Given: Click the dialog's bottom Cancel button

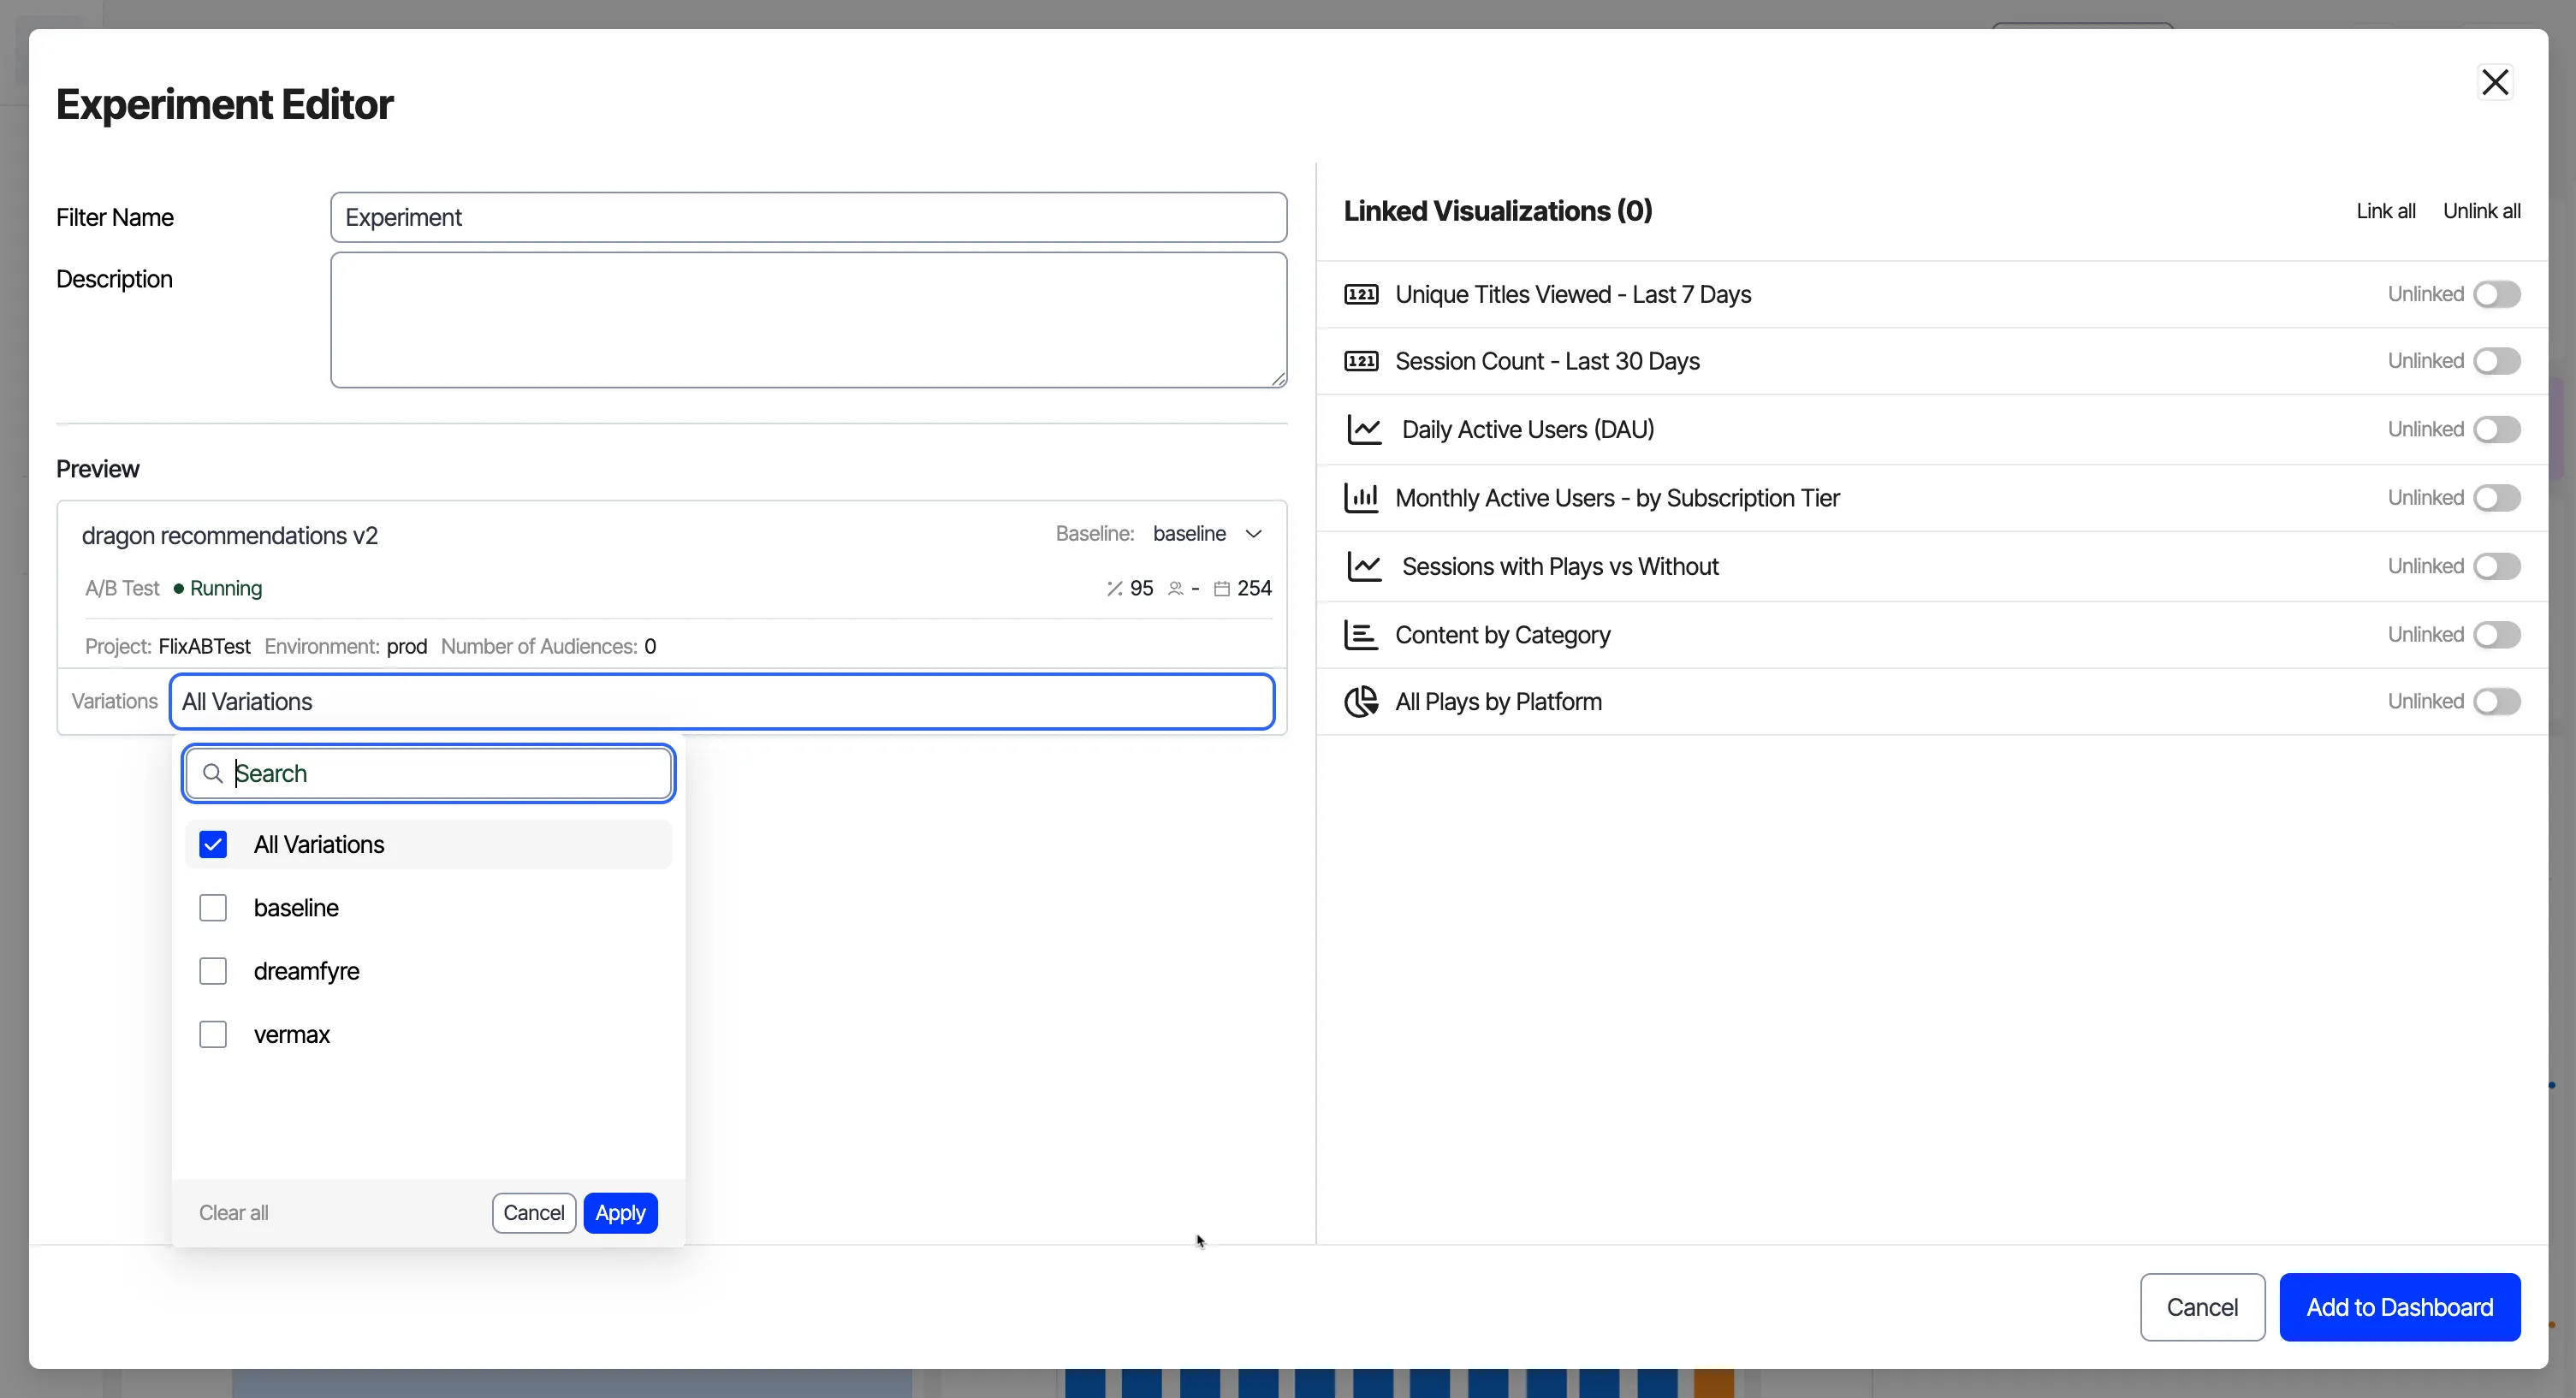Looking at the screenshot, I should tap(2203, 1307).
